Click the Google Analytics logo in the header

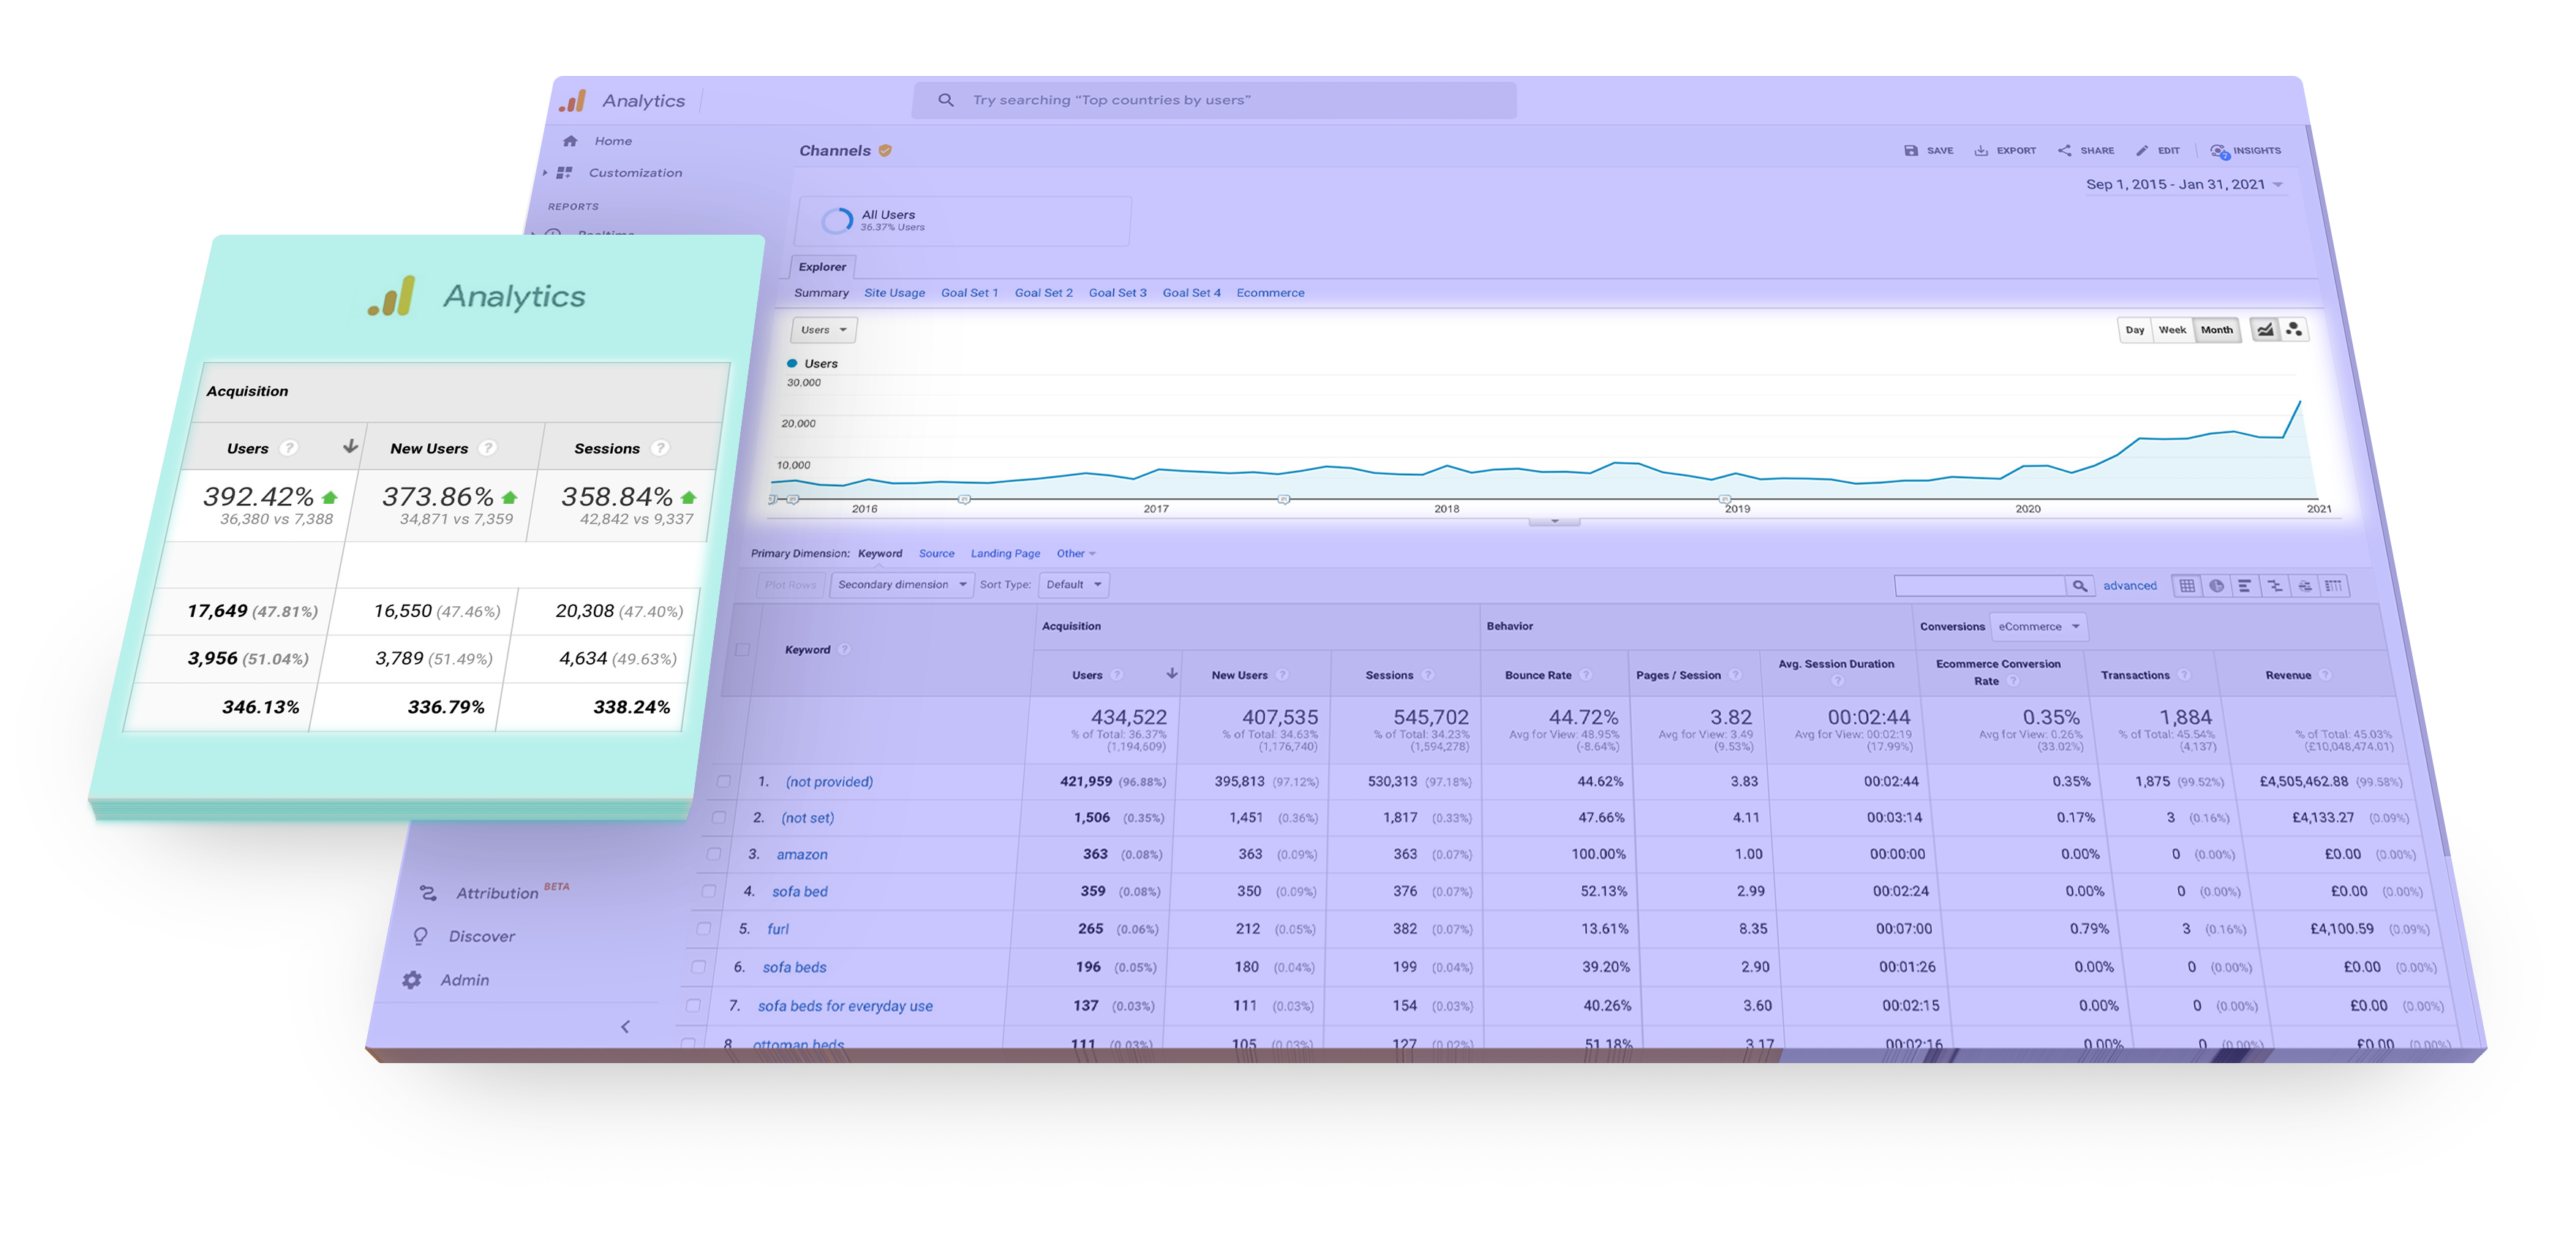click(571, 100)
